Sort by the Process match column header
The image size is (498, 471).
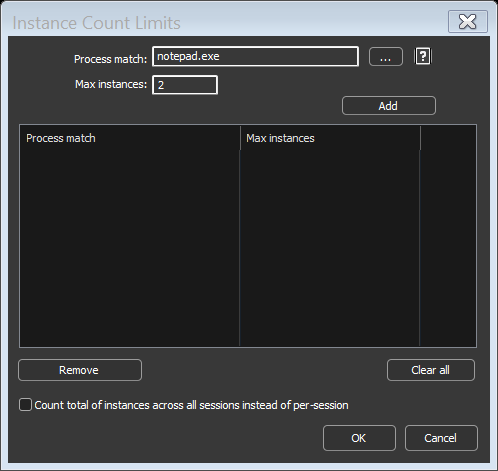pos(130,138)
